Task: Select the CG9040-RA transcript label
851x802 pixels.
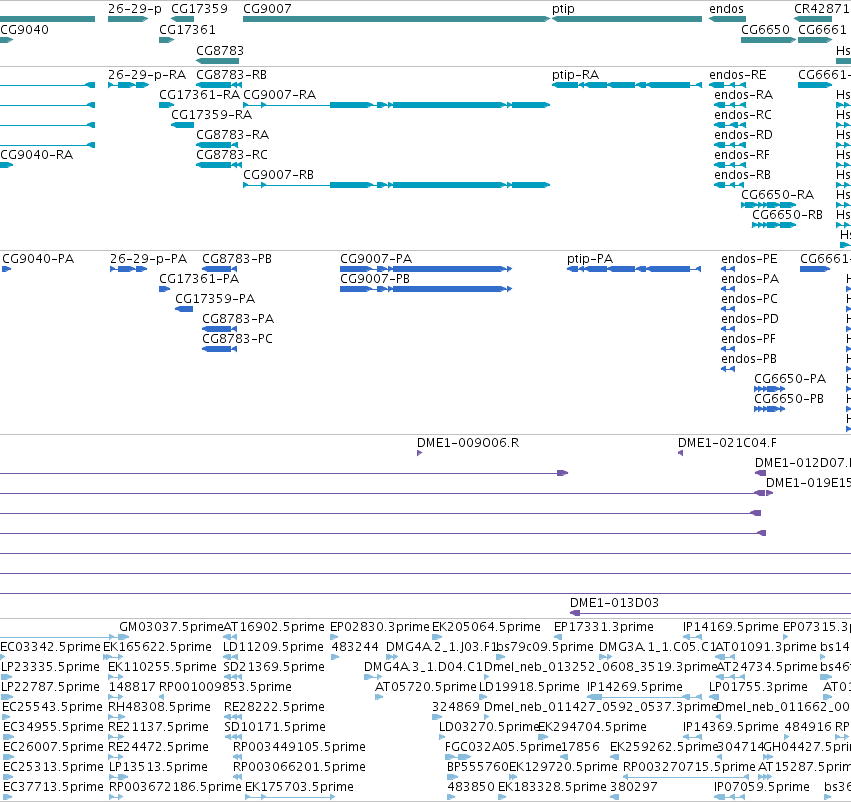Action: point(36,155)
